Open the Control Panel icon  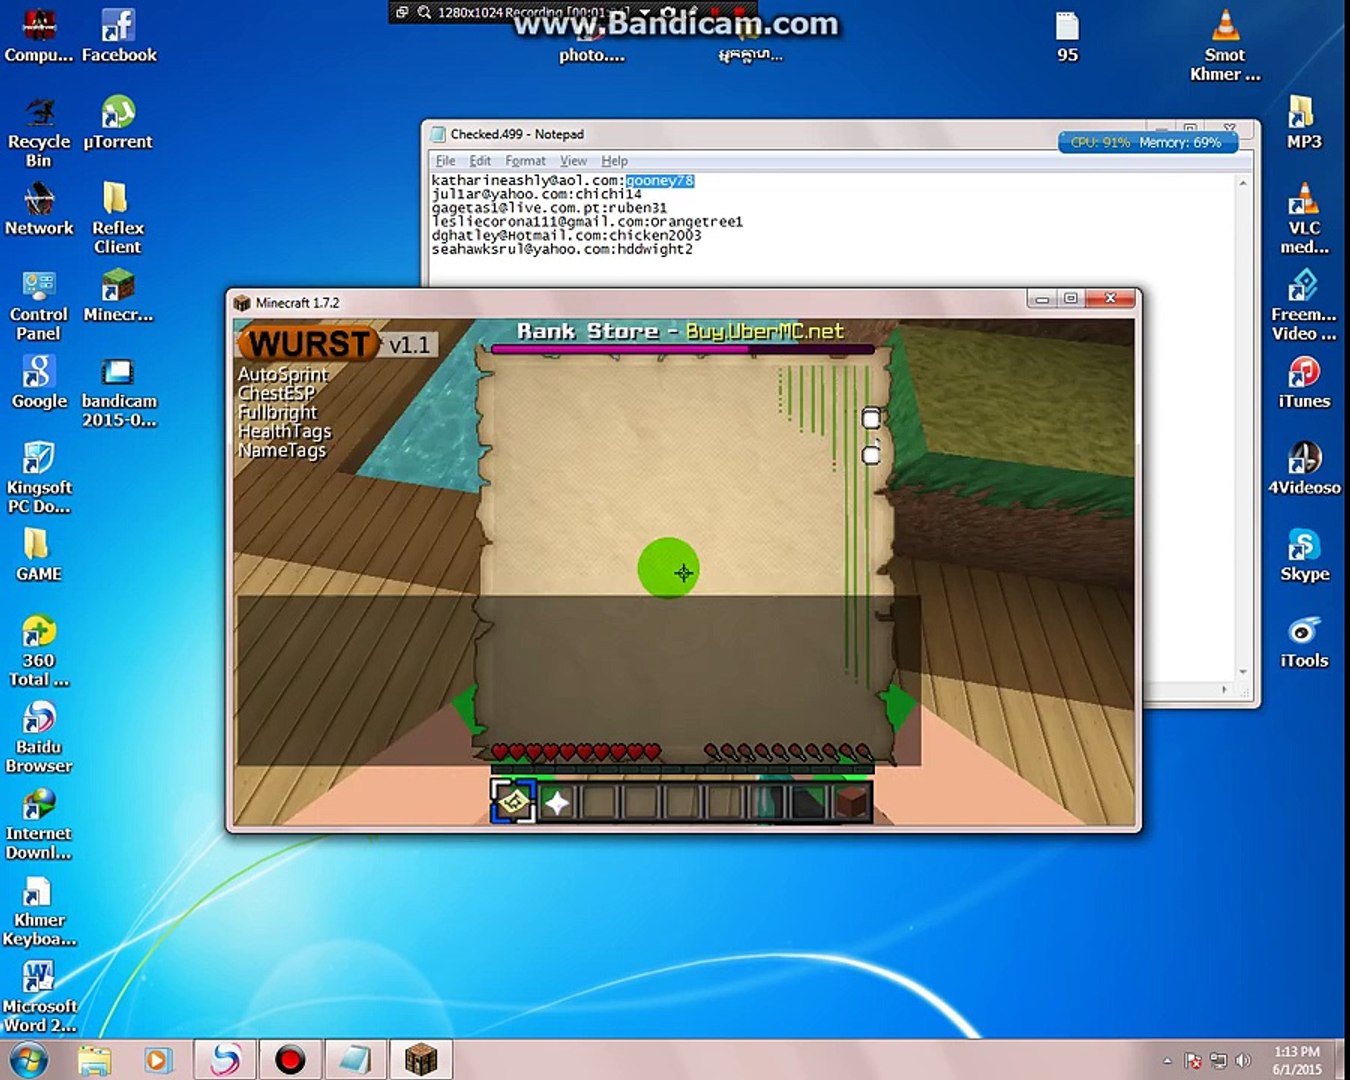pos(39,305)
